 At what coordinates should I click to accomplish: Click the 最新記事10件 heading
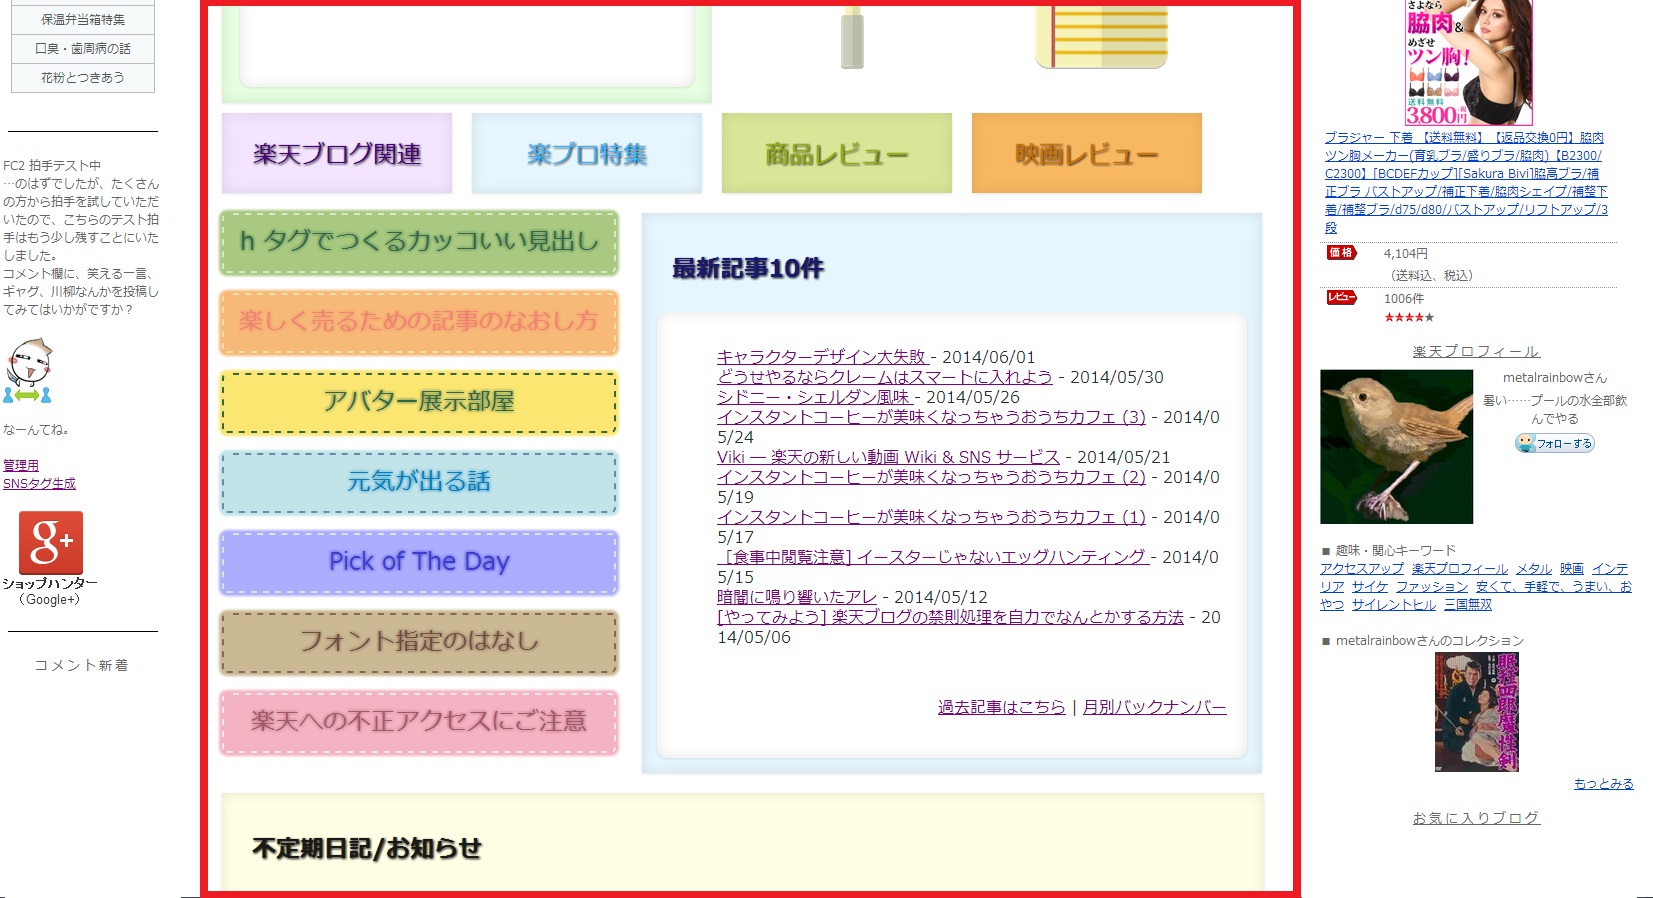pos(748,268)
